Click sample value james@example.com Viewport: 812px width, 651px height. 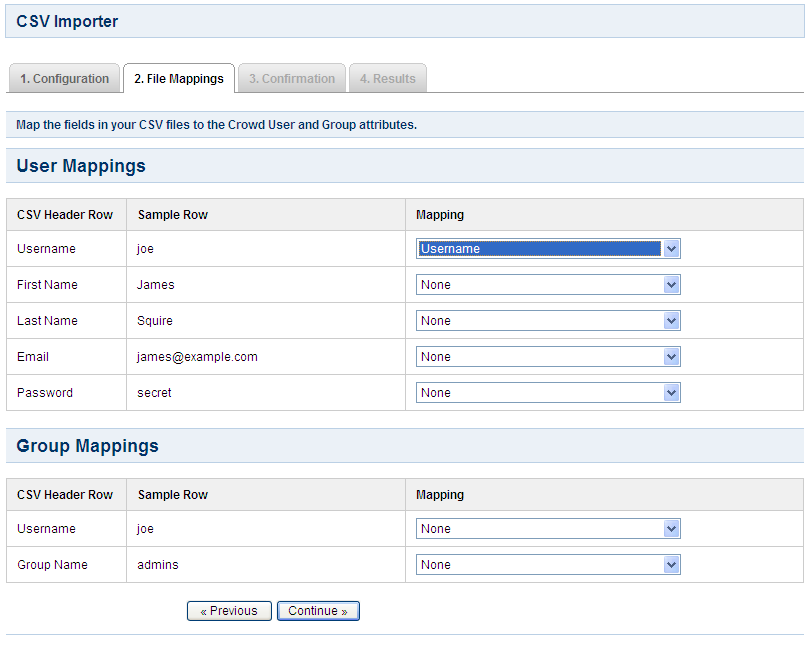[x=197, y=357]
